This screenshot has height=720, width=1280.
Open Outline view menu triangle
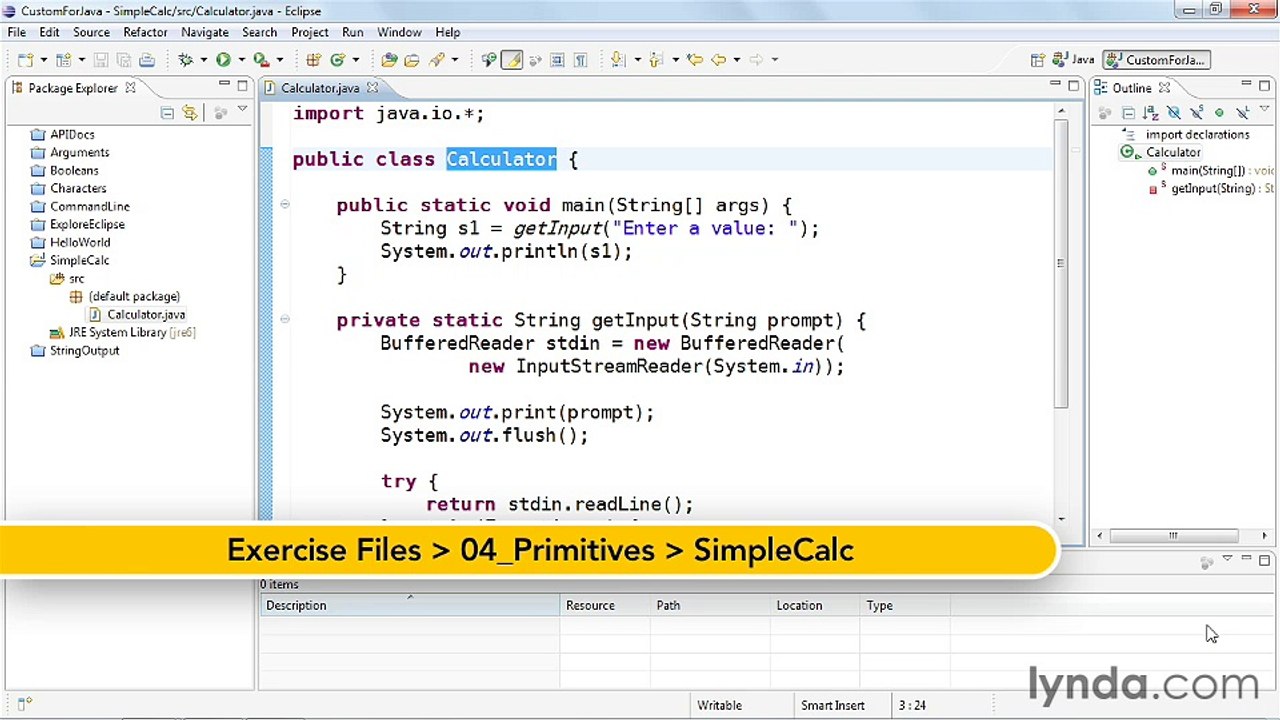(1264, 108)
